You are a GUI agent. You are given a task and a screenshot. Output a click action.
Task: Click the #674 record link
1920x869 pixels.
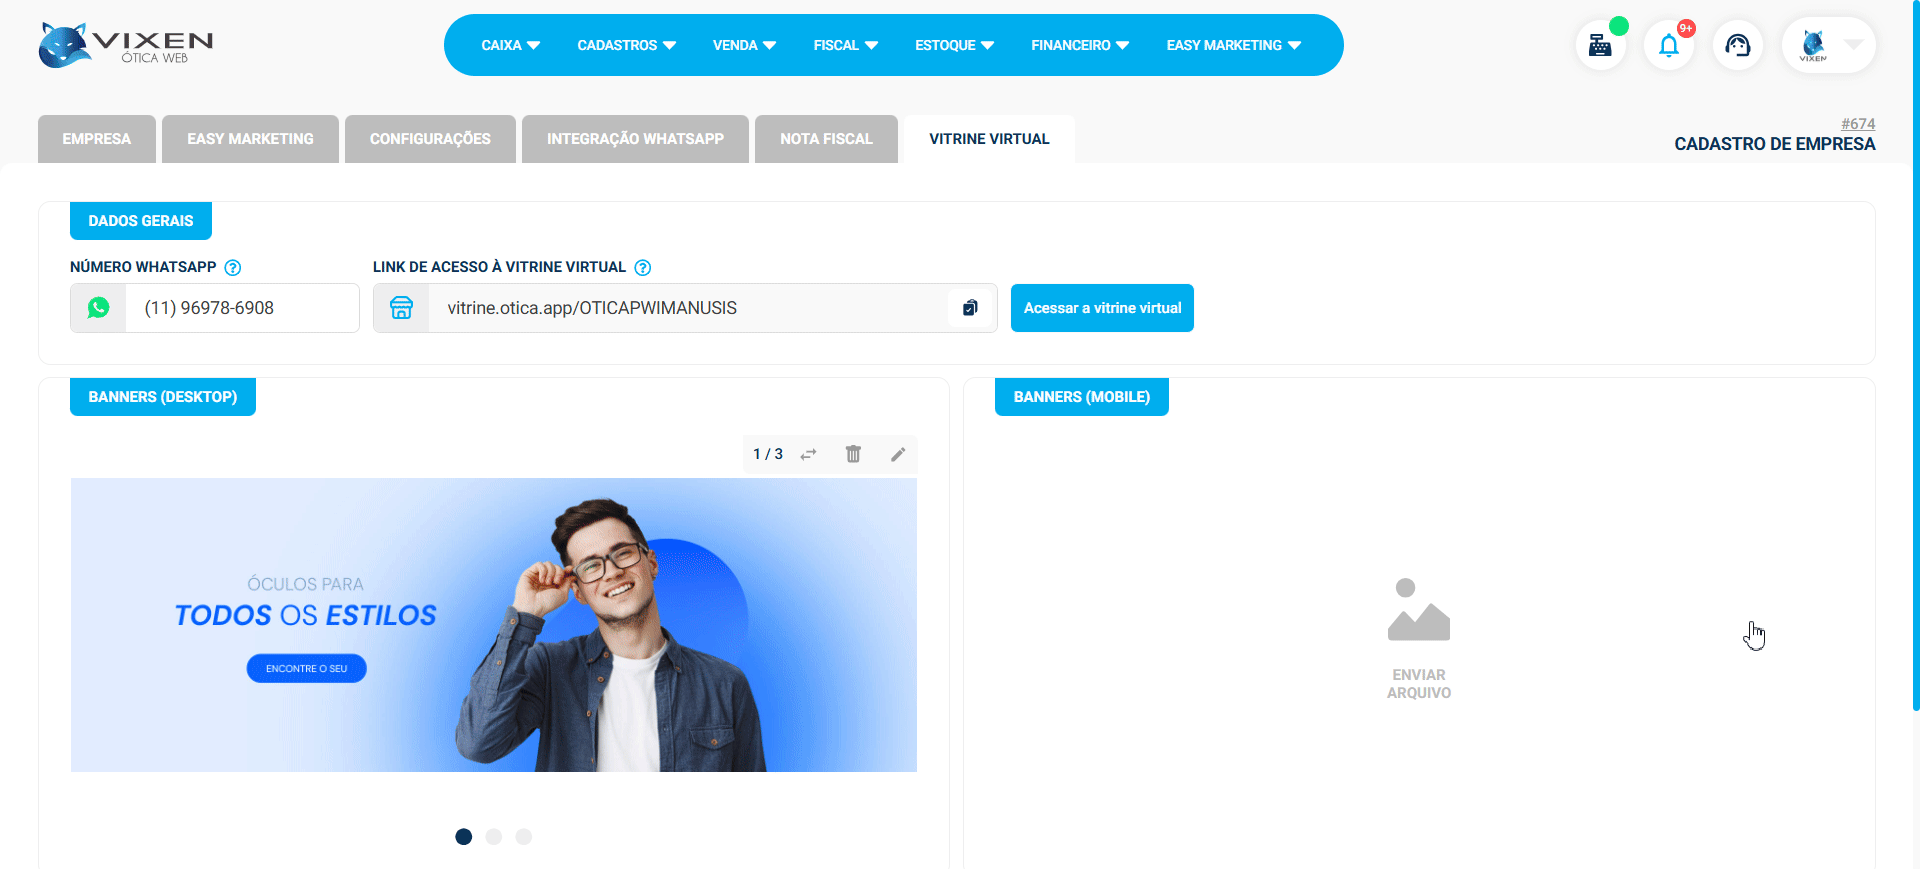1857,124
